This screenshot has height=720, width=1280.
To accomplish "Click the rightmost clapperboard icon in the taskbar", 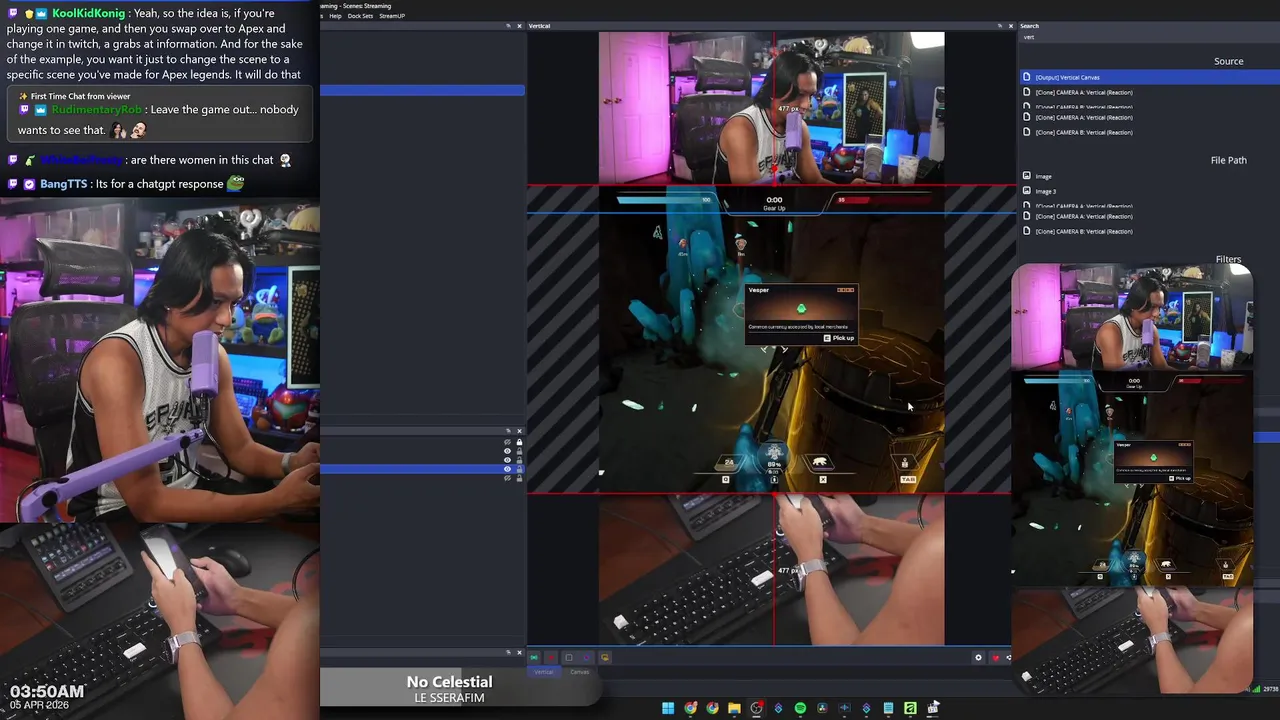I will (x=932, y=708).
